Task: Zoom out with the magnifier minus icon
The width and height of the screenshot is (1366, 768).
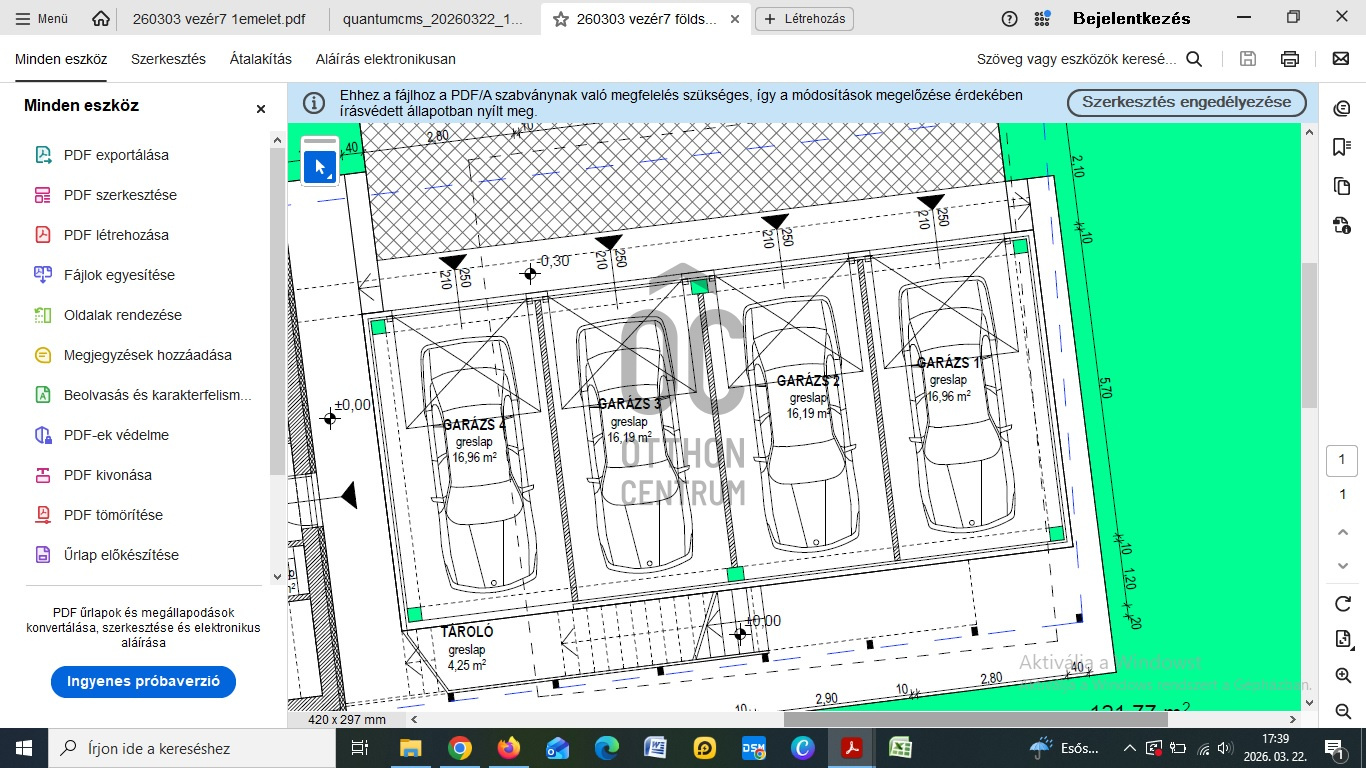Action: pos(1343,711)
